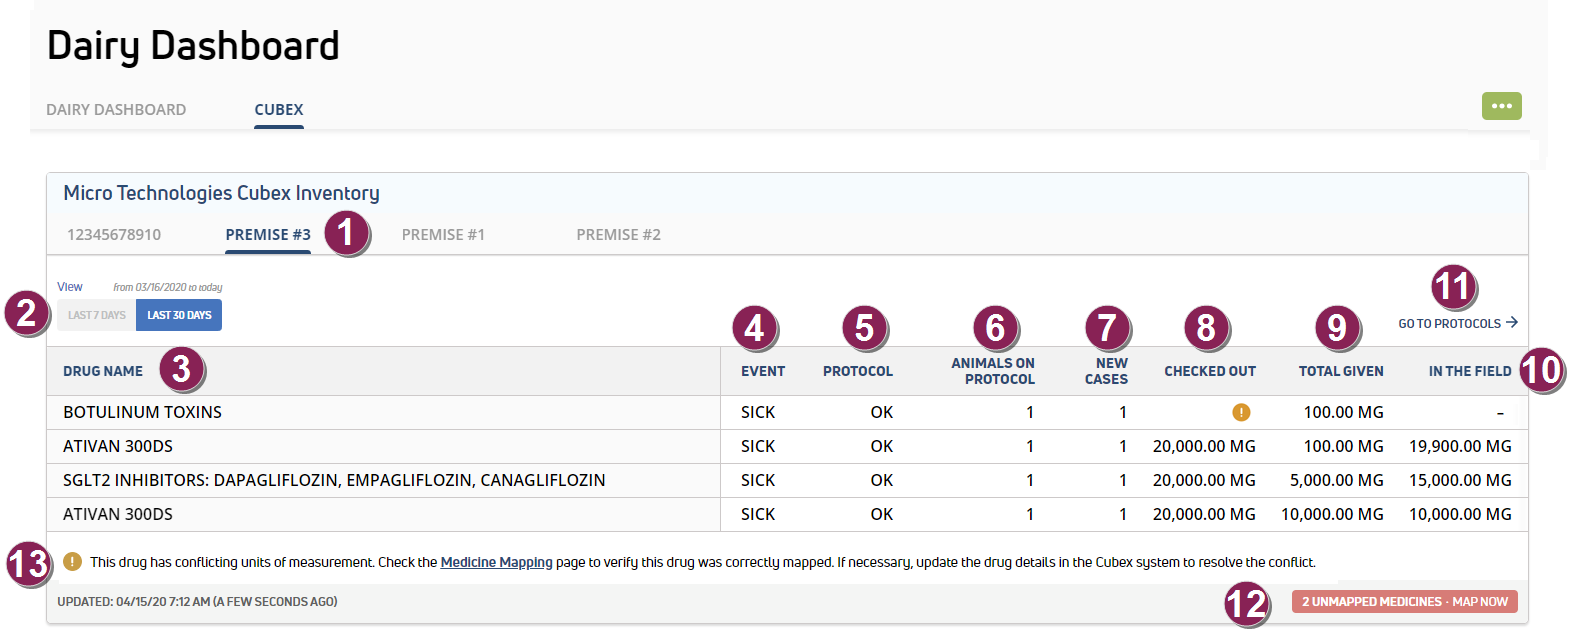Open the Premise #2 tab

[618, 235]
